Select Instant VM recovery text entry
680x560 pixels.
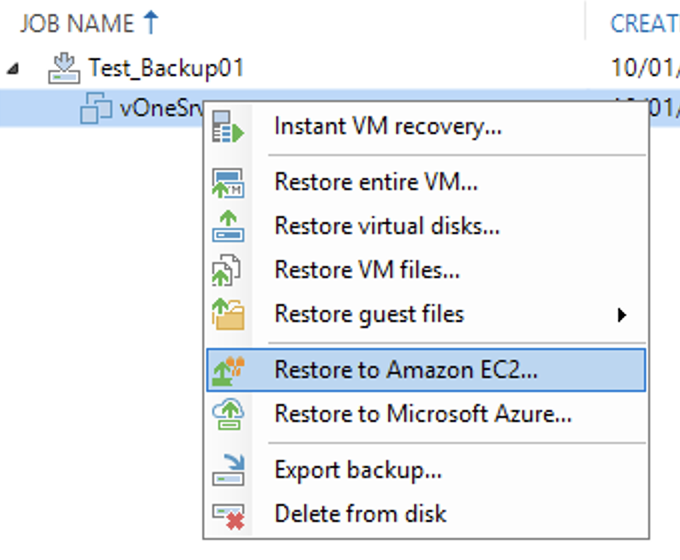pyautogui.click(x=388, y=127)
